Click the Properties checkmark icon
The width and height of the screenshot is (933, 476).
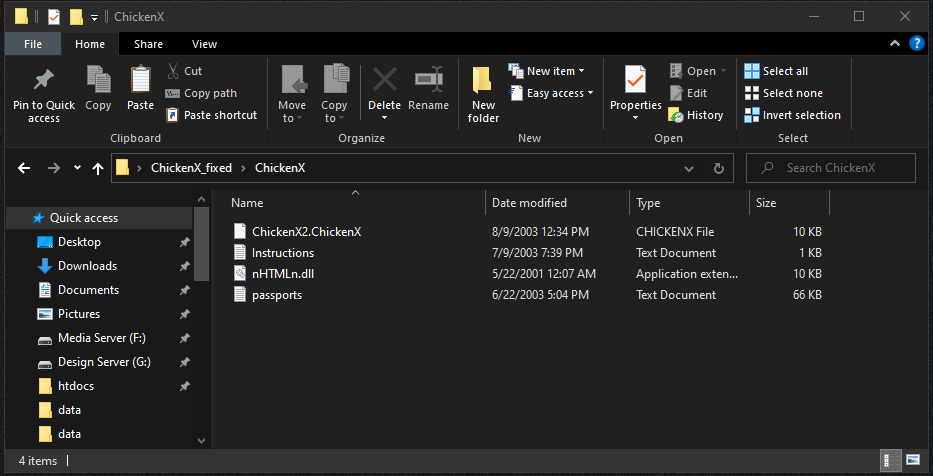635,80
